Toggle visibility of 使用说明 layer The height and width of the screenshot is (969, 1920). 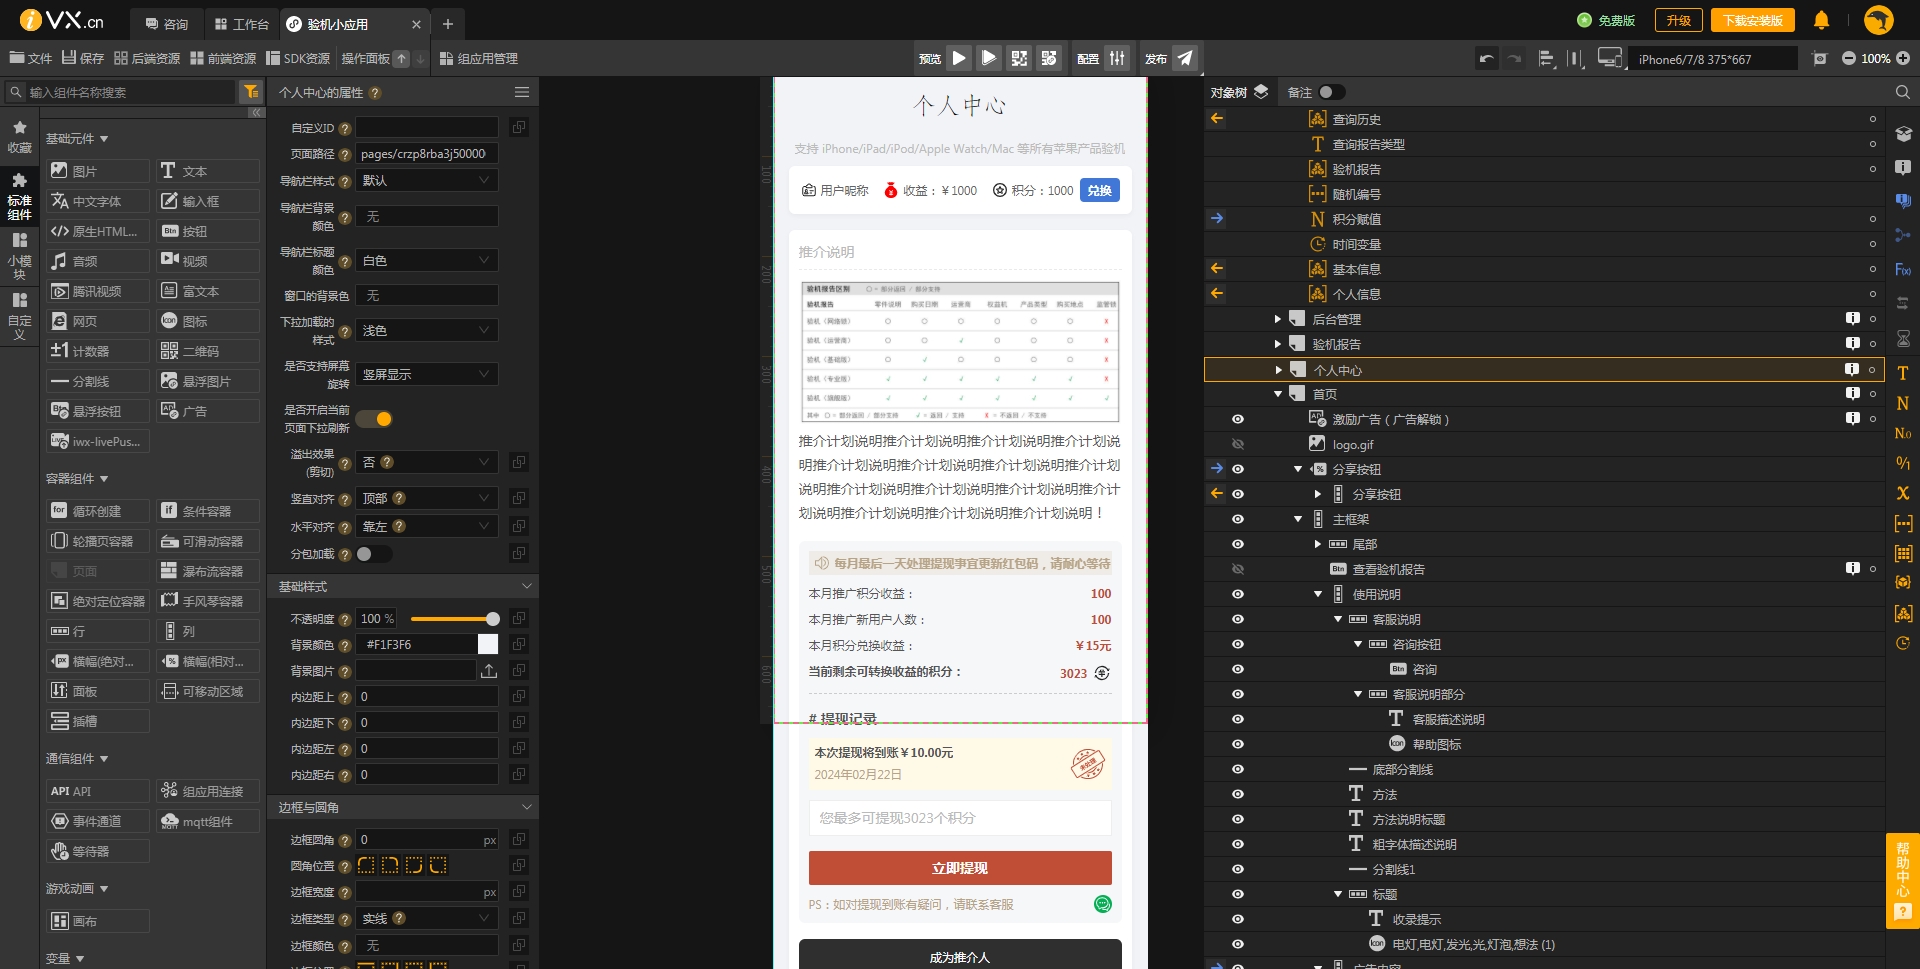1237,594
